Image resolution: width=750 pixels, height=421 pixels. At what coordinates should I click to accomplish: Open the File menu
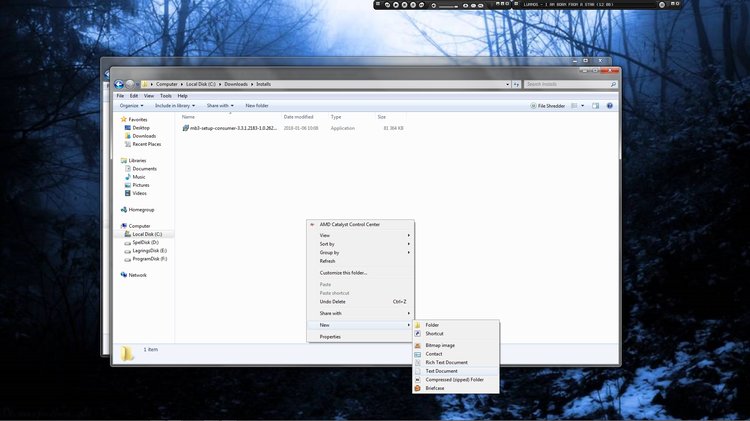pos(120,96)
